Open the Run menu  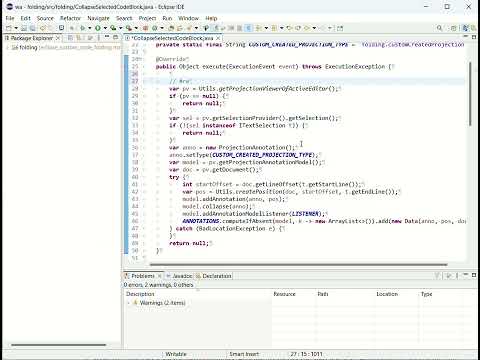click(167, 18)
